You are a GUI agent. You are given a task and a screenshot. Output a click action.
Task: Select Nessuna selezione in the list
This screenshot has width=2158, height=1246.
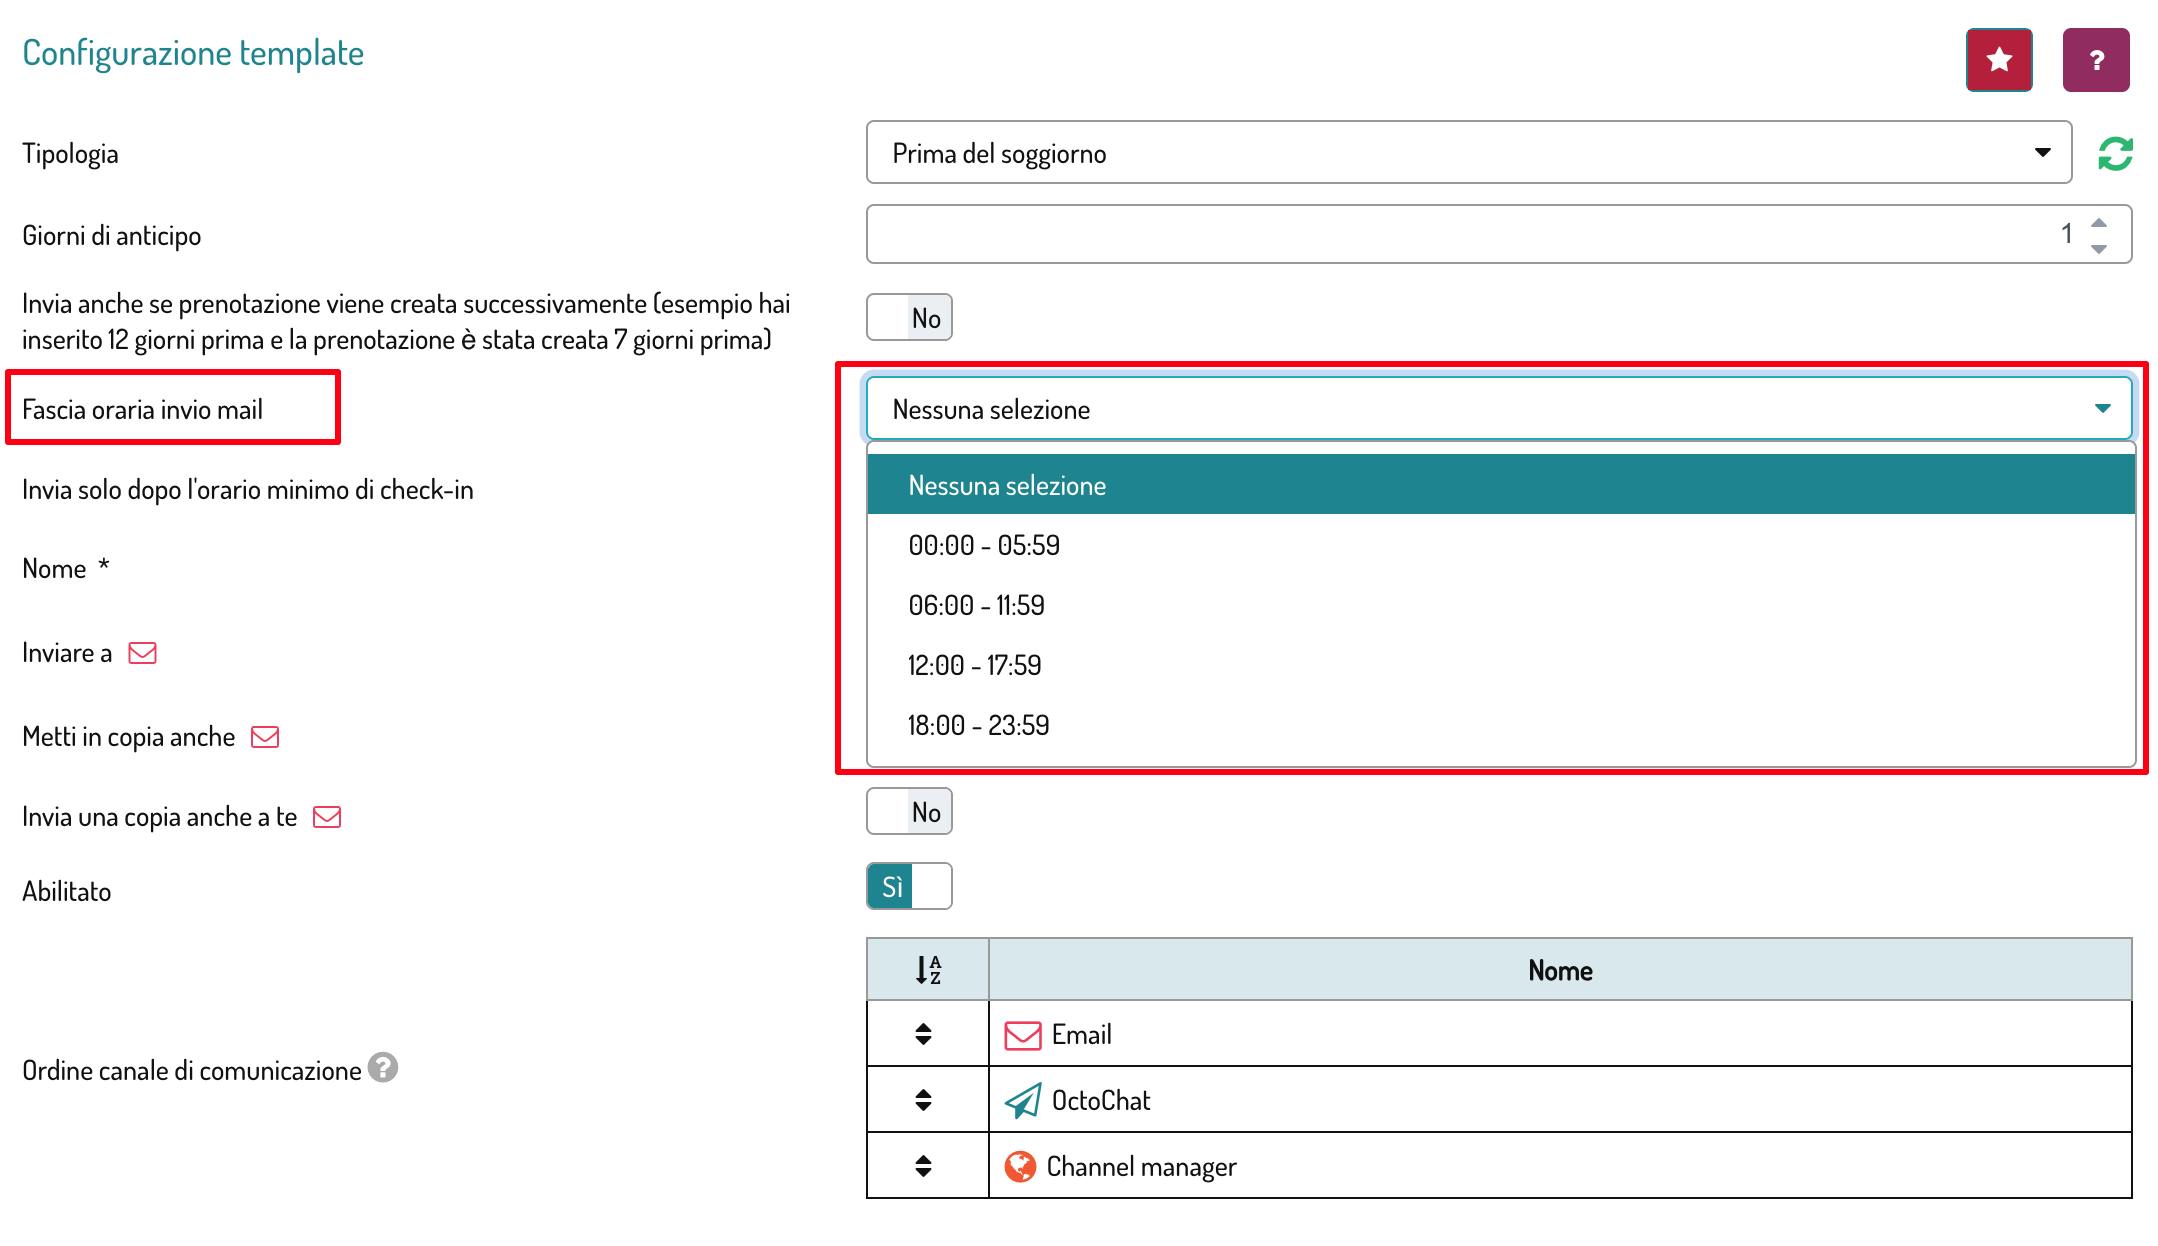[x=1007, y=485]
